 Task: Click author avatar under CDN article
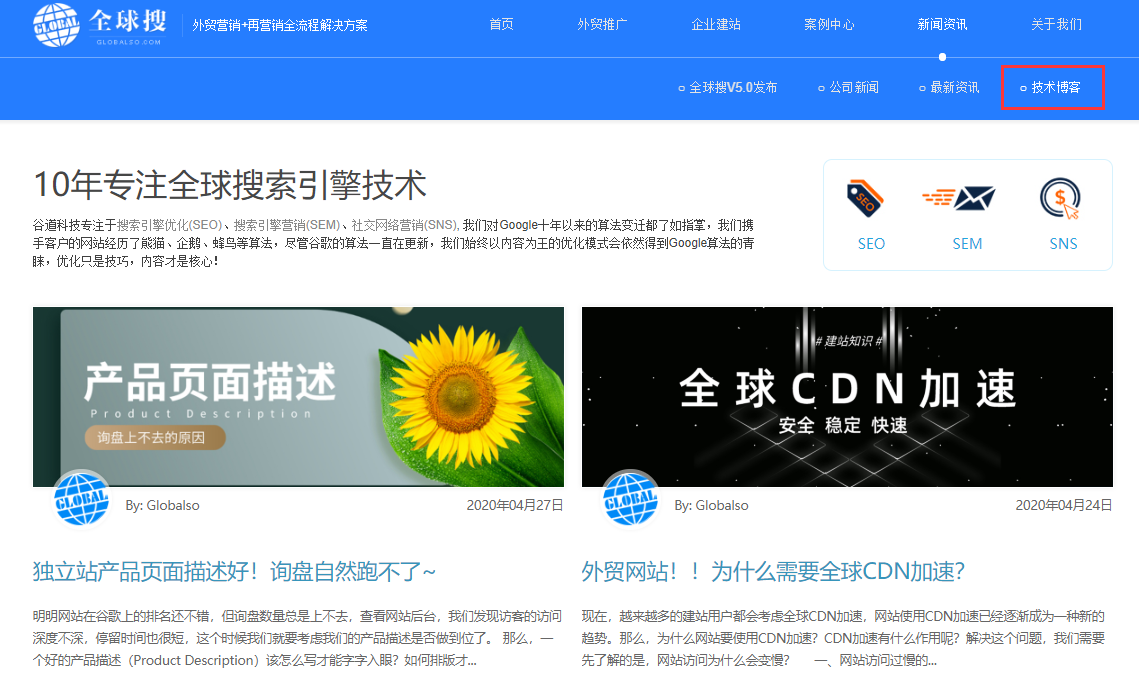click(x=631, y=497)
